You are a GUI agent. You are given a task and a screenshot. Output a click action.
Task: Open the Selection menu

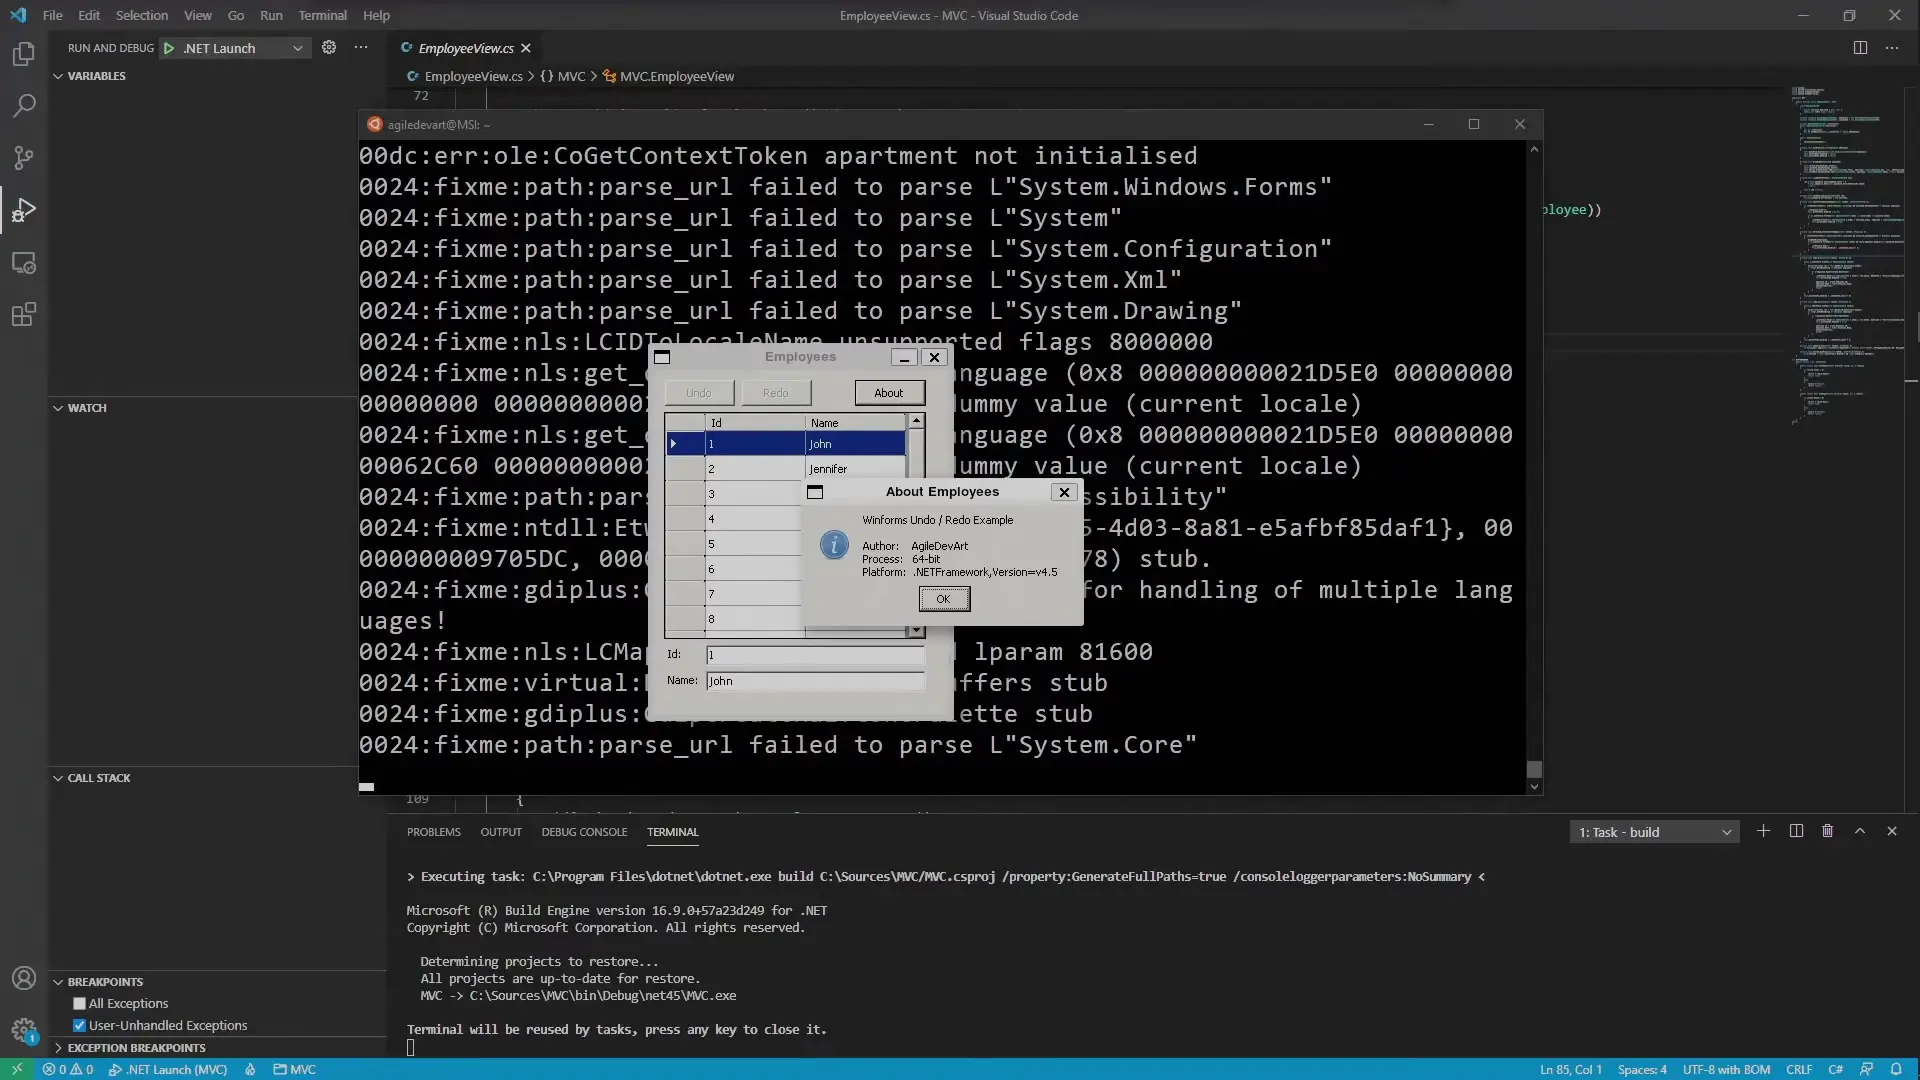click(x=142, y=15)
